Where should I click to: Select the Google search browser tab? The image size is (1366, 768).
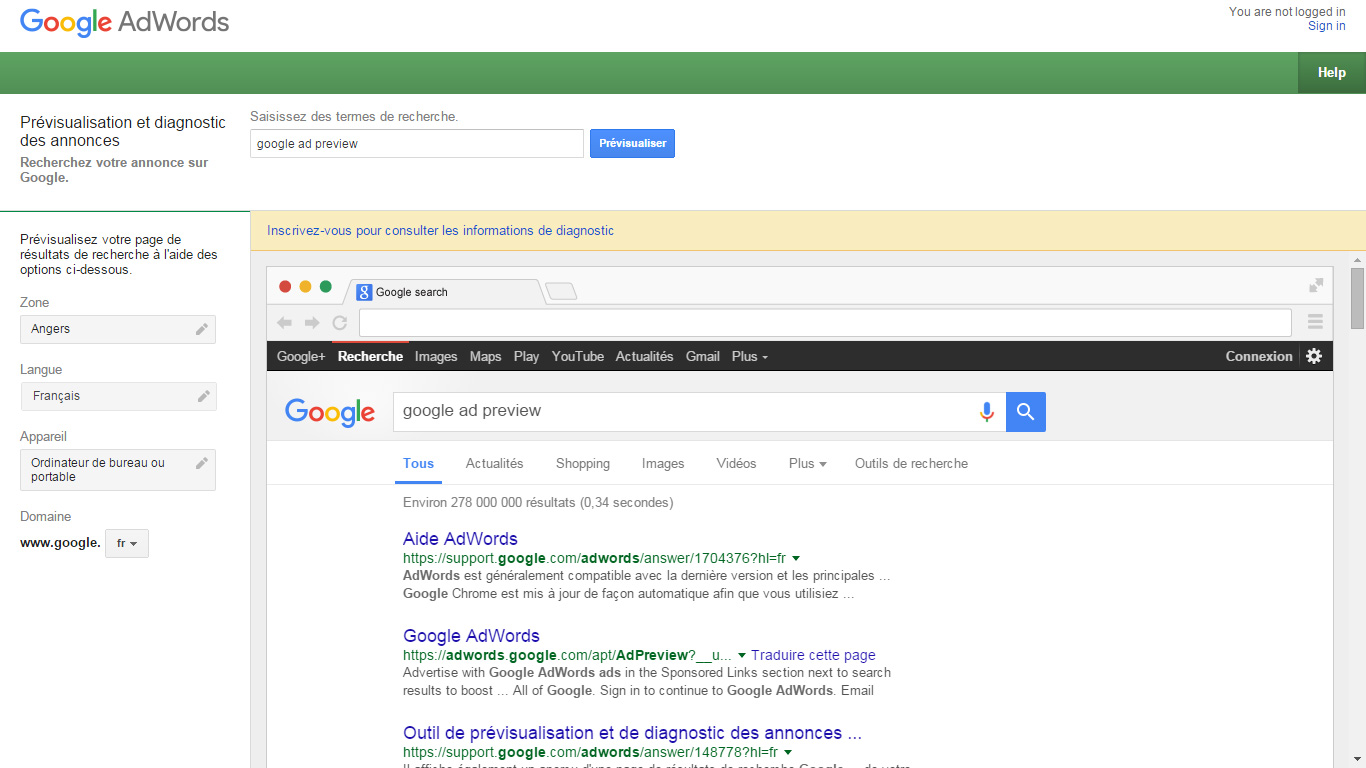pyautogui.click(x=444, y=292)
